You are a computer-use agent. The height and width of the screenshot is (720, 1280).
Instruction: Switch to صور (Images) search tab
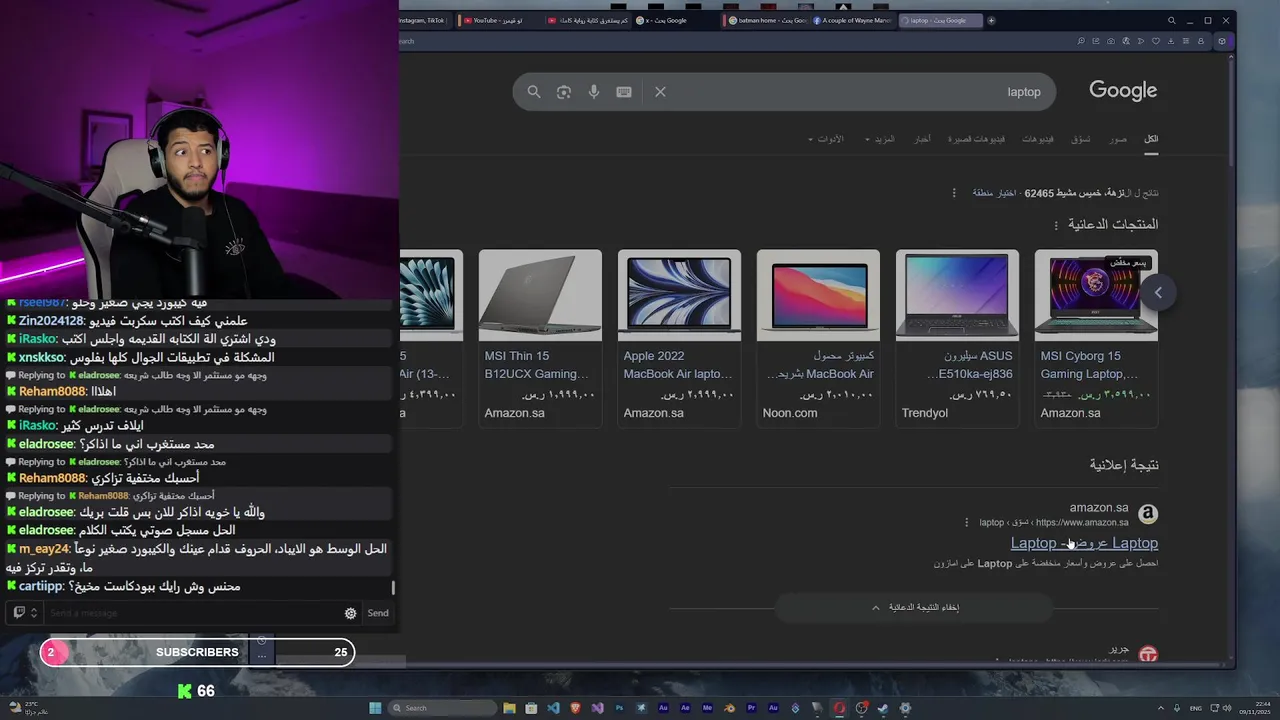[1118, 139]
